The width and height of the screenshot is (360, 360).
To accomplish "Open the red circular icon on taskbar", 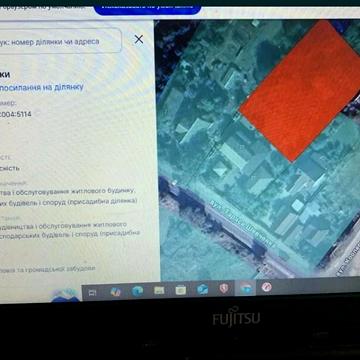I will 267,287.
